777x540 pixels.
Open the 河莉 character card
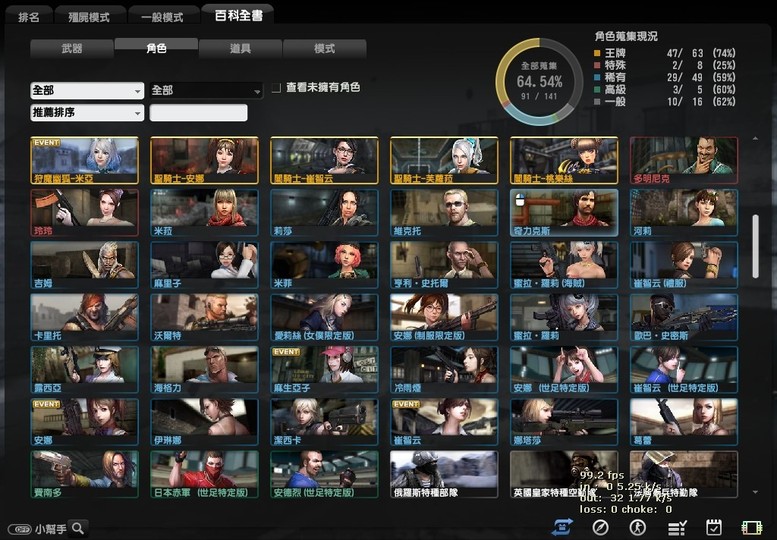click(x=684, y=213)
